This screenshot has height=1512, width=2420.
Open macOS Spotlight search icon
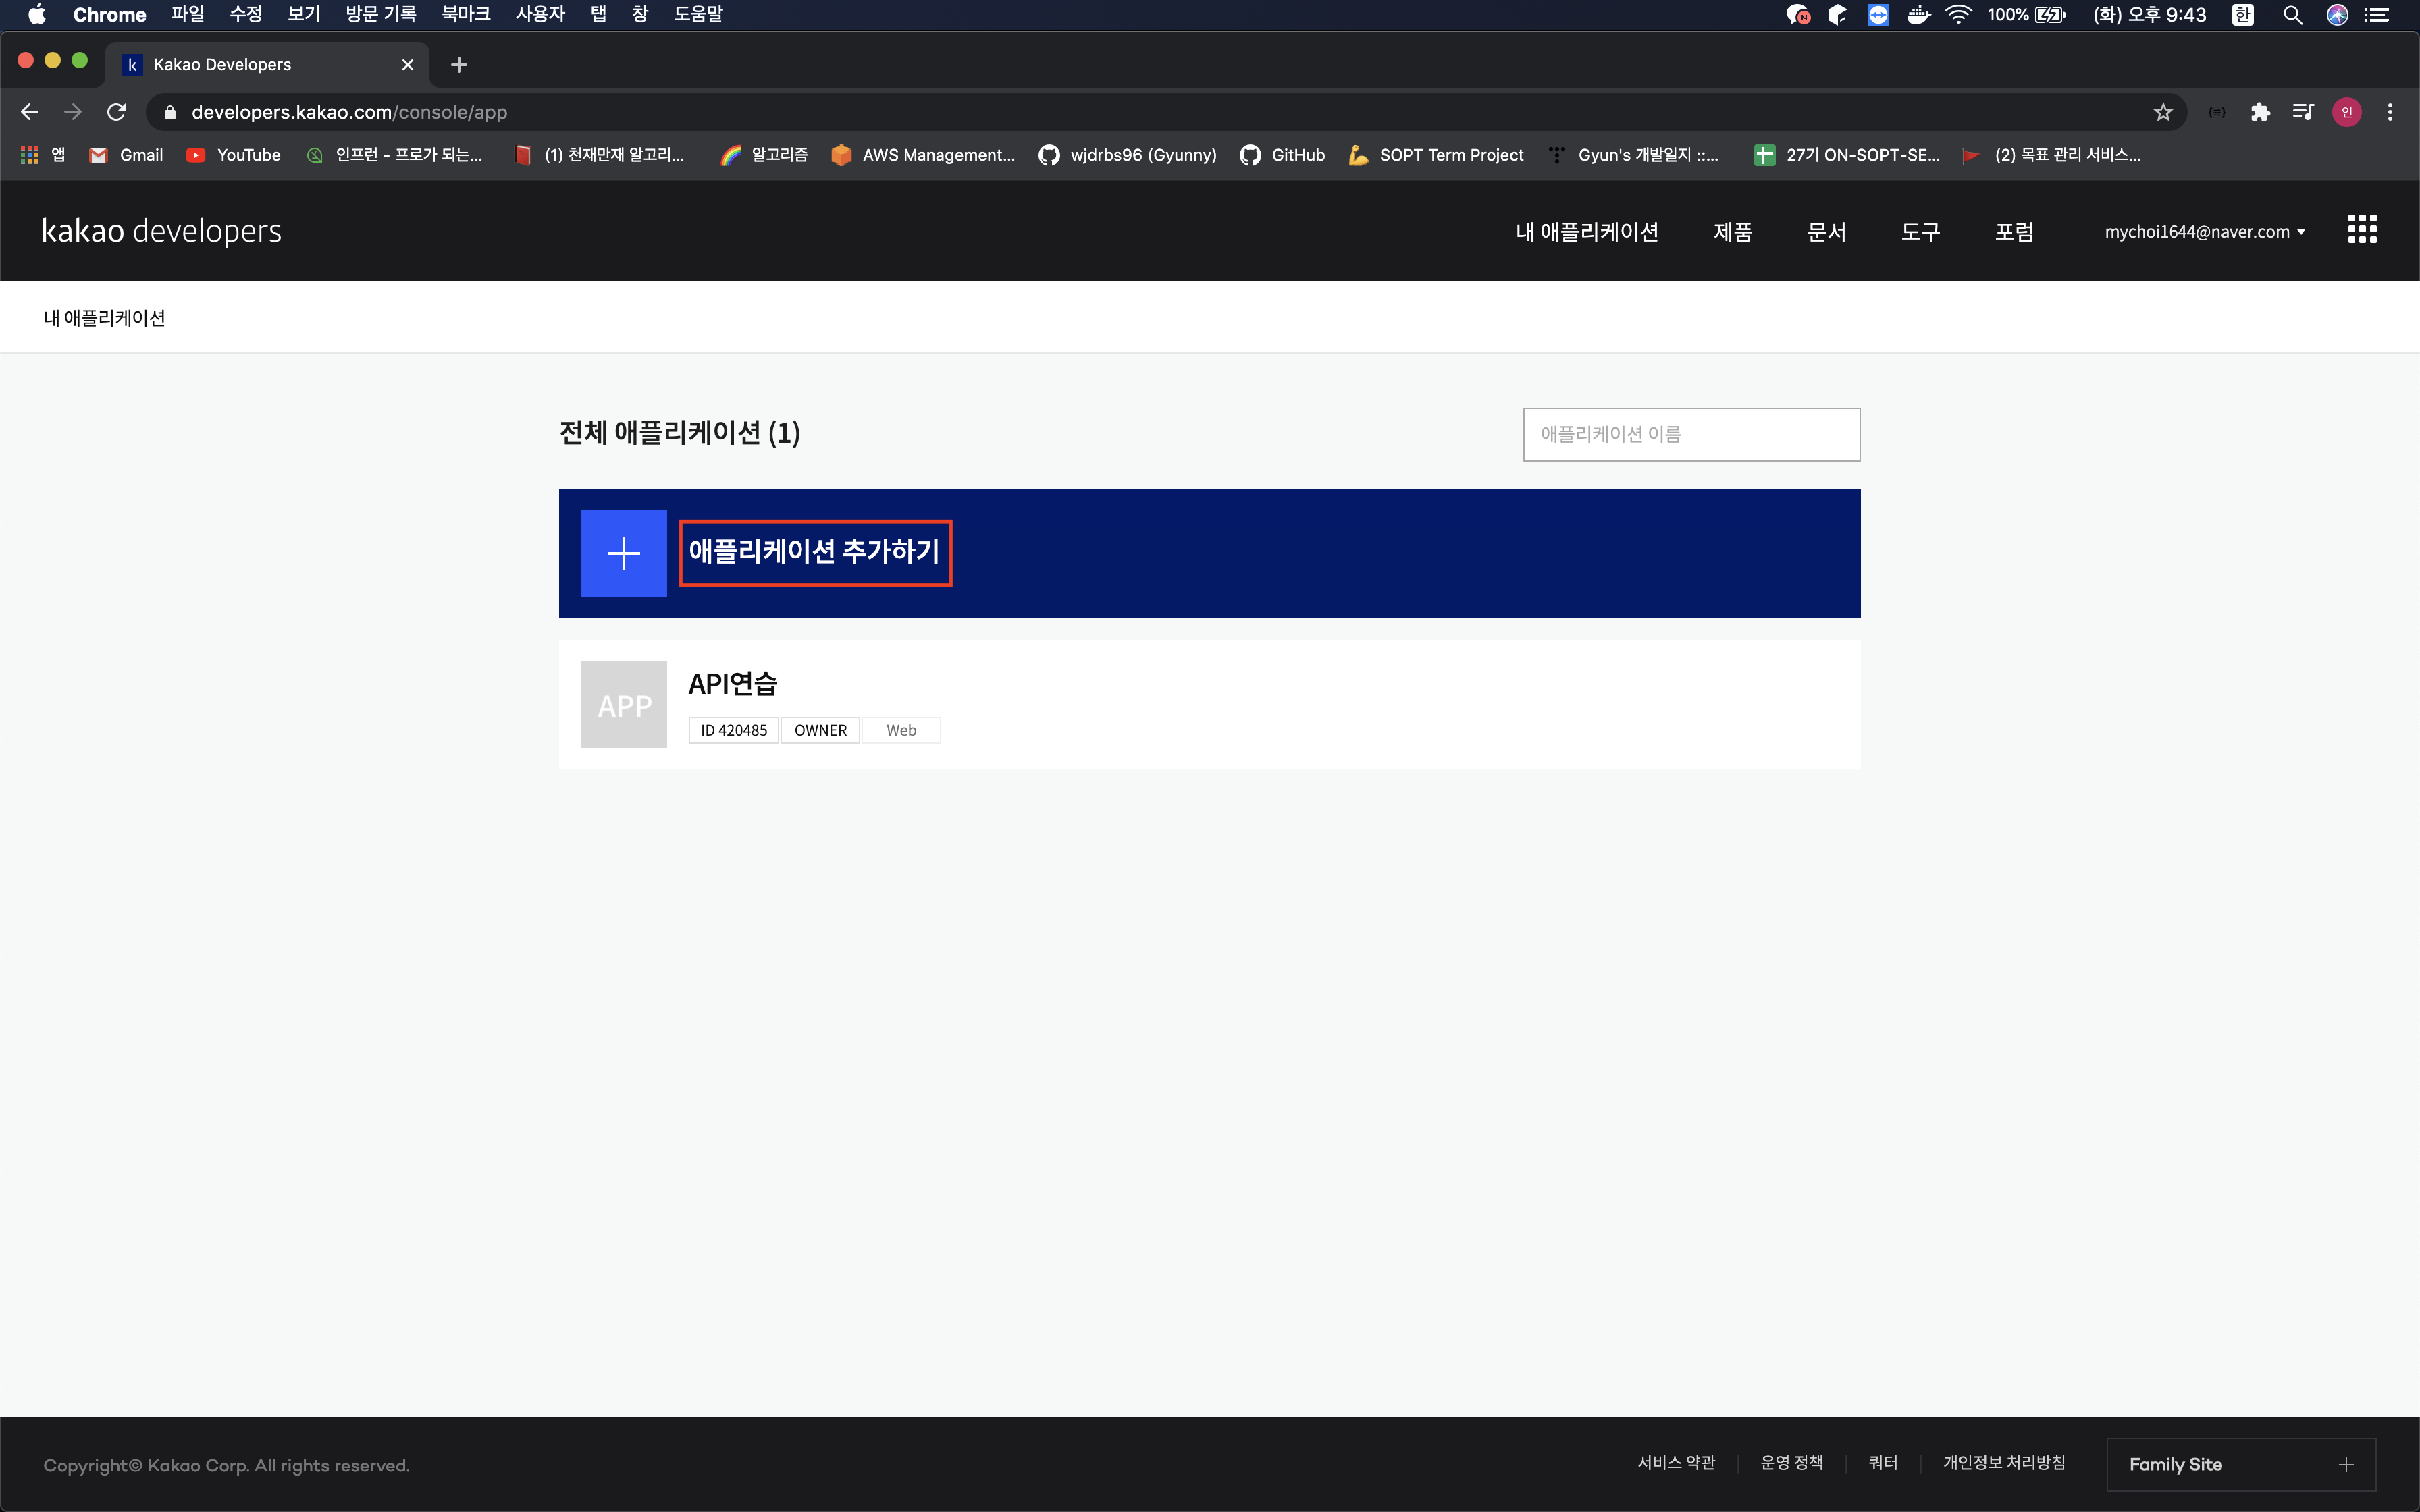(2292, 15)
